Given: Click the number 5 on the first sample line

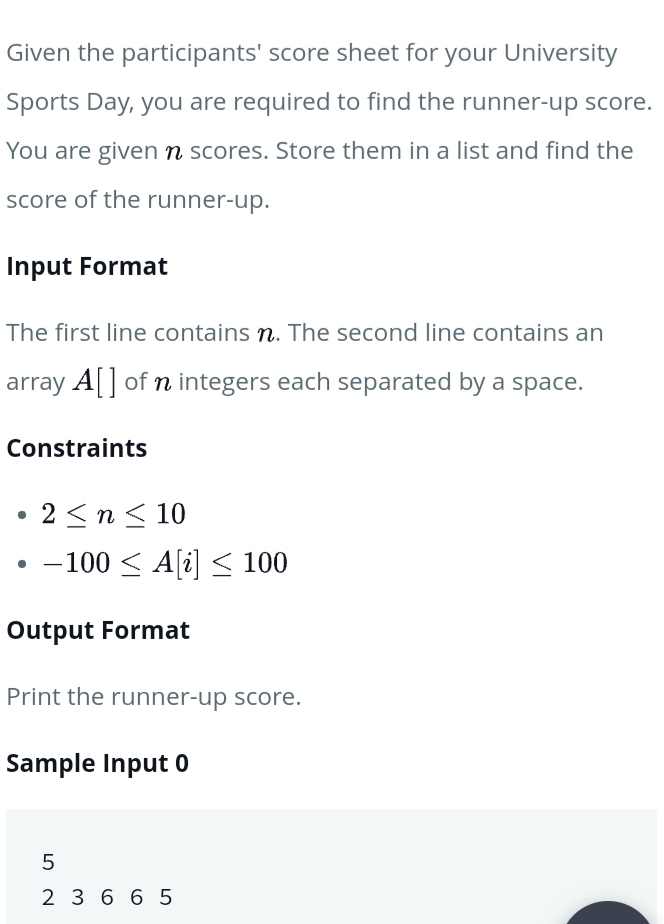Looking at the screenshot, I should pos(48,862).
